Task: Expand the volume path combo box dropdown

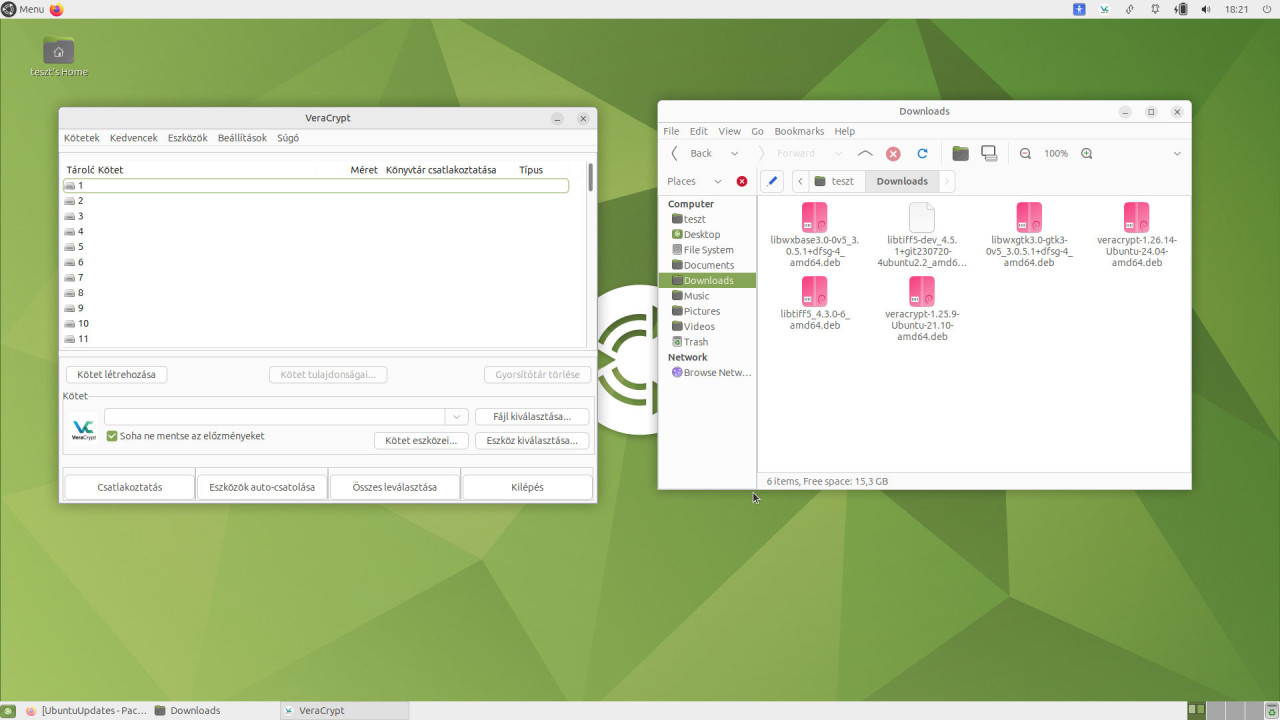Action: click(x=456, y=417)
